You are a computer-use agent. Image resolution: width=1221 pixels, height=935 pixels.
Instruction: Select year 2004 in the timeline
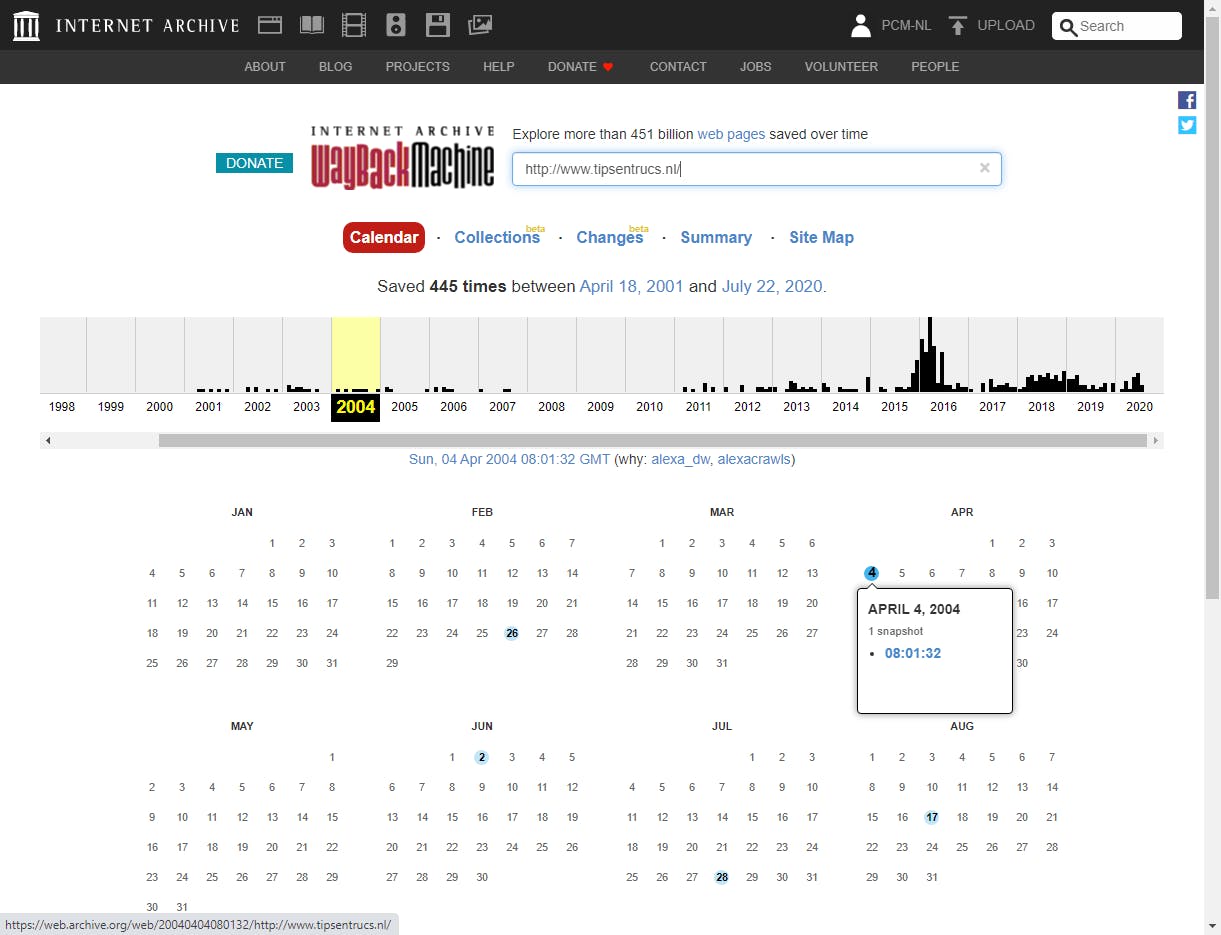click(x=355, y=407)
